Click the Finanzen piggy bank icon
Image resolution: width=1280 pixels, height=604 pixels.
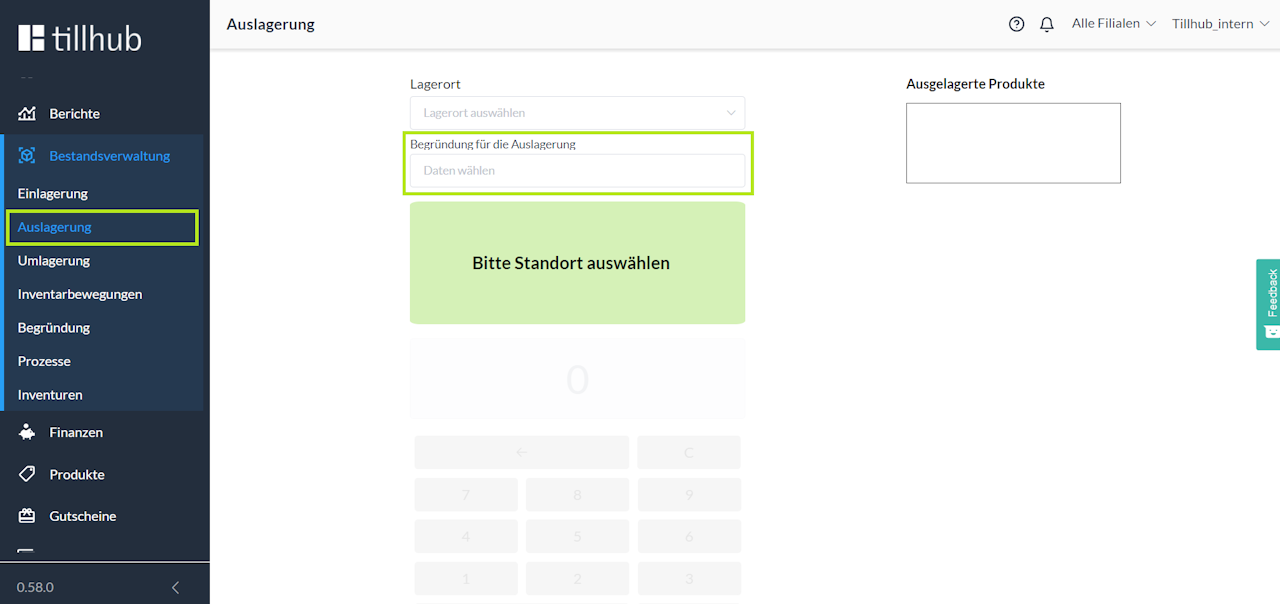pos(27,433)
